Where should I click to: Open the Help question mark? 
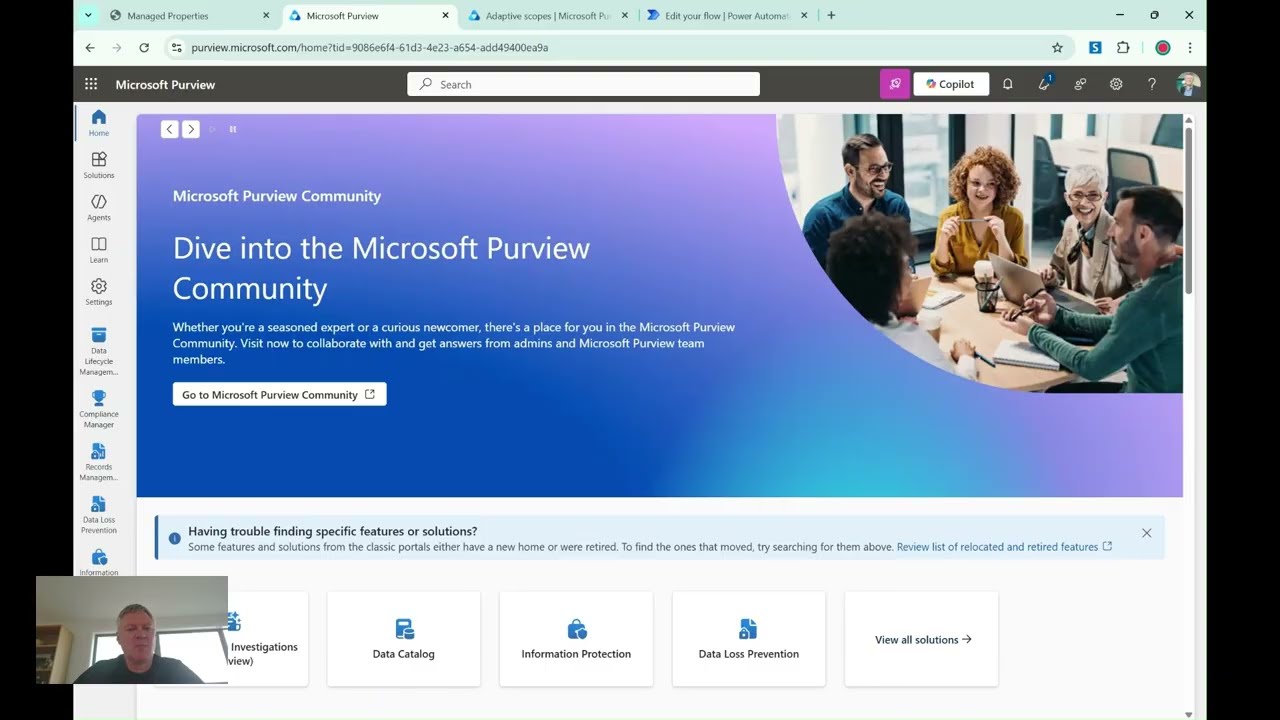click(1152, 85)
